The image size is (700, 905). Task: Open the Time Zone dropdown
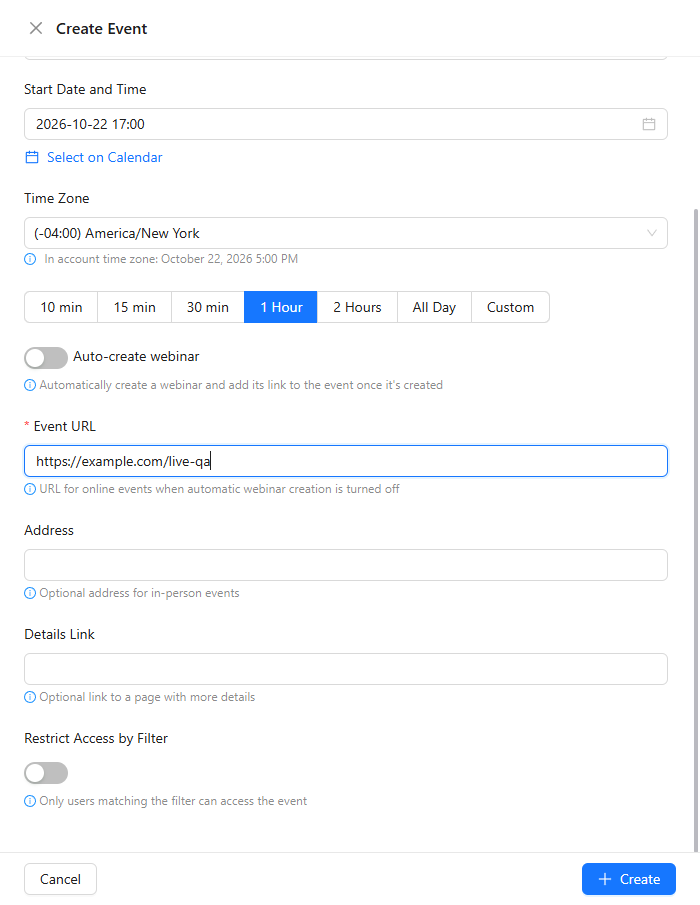pyautogui.click(x=346, y=233)
